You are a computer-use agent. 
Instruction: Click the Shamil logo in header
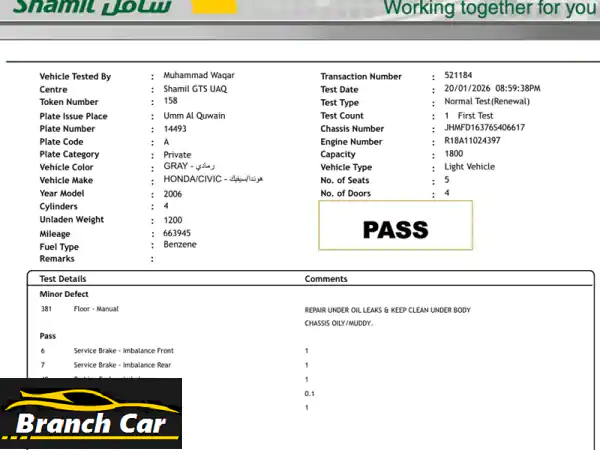[91, 8]
